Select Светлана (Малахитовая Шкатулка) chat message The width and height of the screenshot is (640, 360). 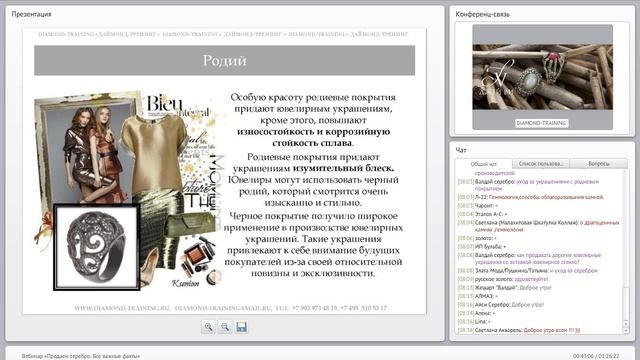coord(539,226)
